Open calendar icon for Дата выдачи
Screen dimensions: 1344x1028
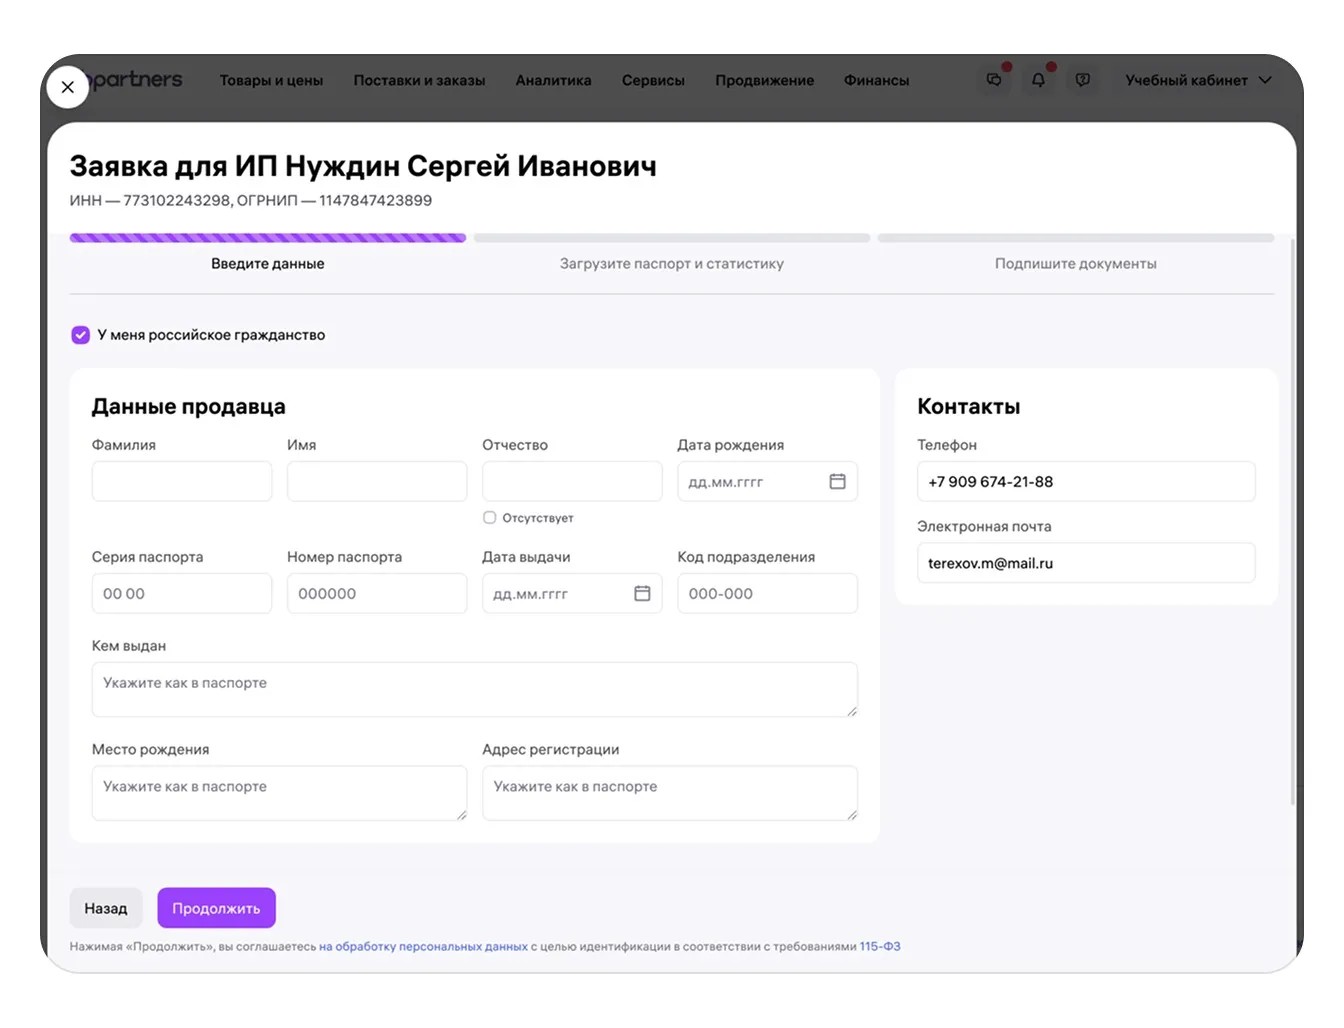(x=642, y=594)
